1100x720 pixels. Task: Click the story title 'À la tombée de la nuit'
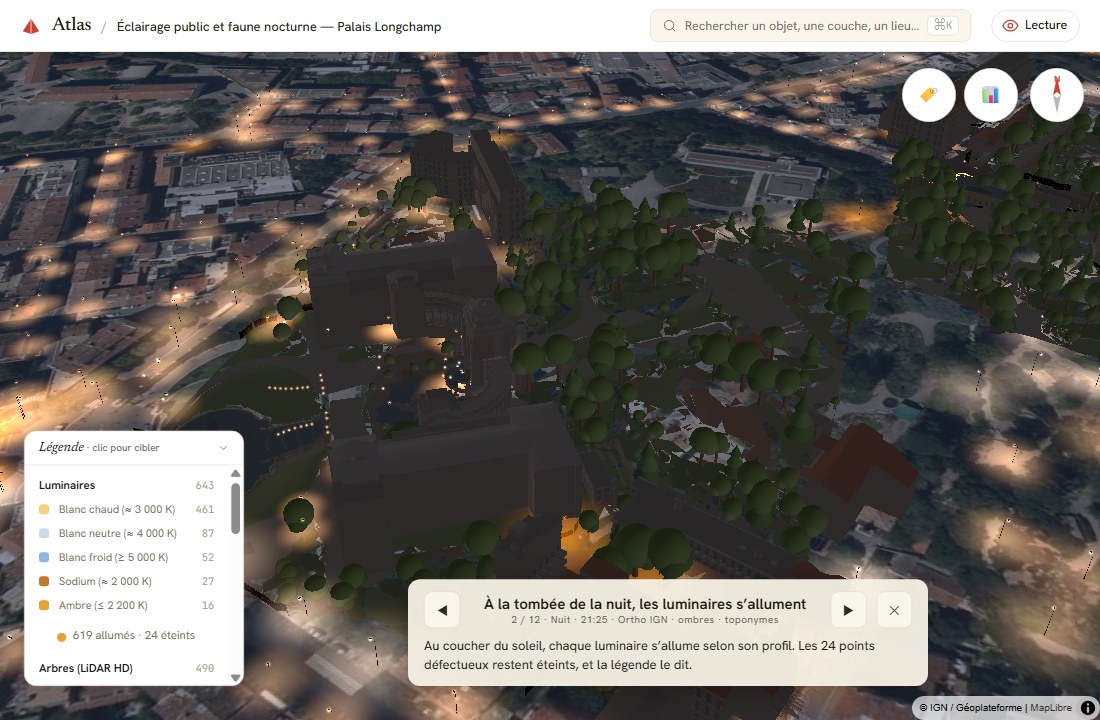click(645, 604)
